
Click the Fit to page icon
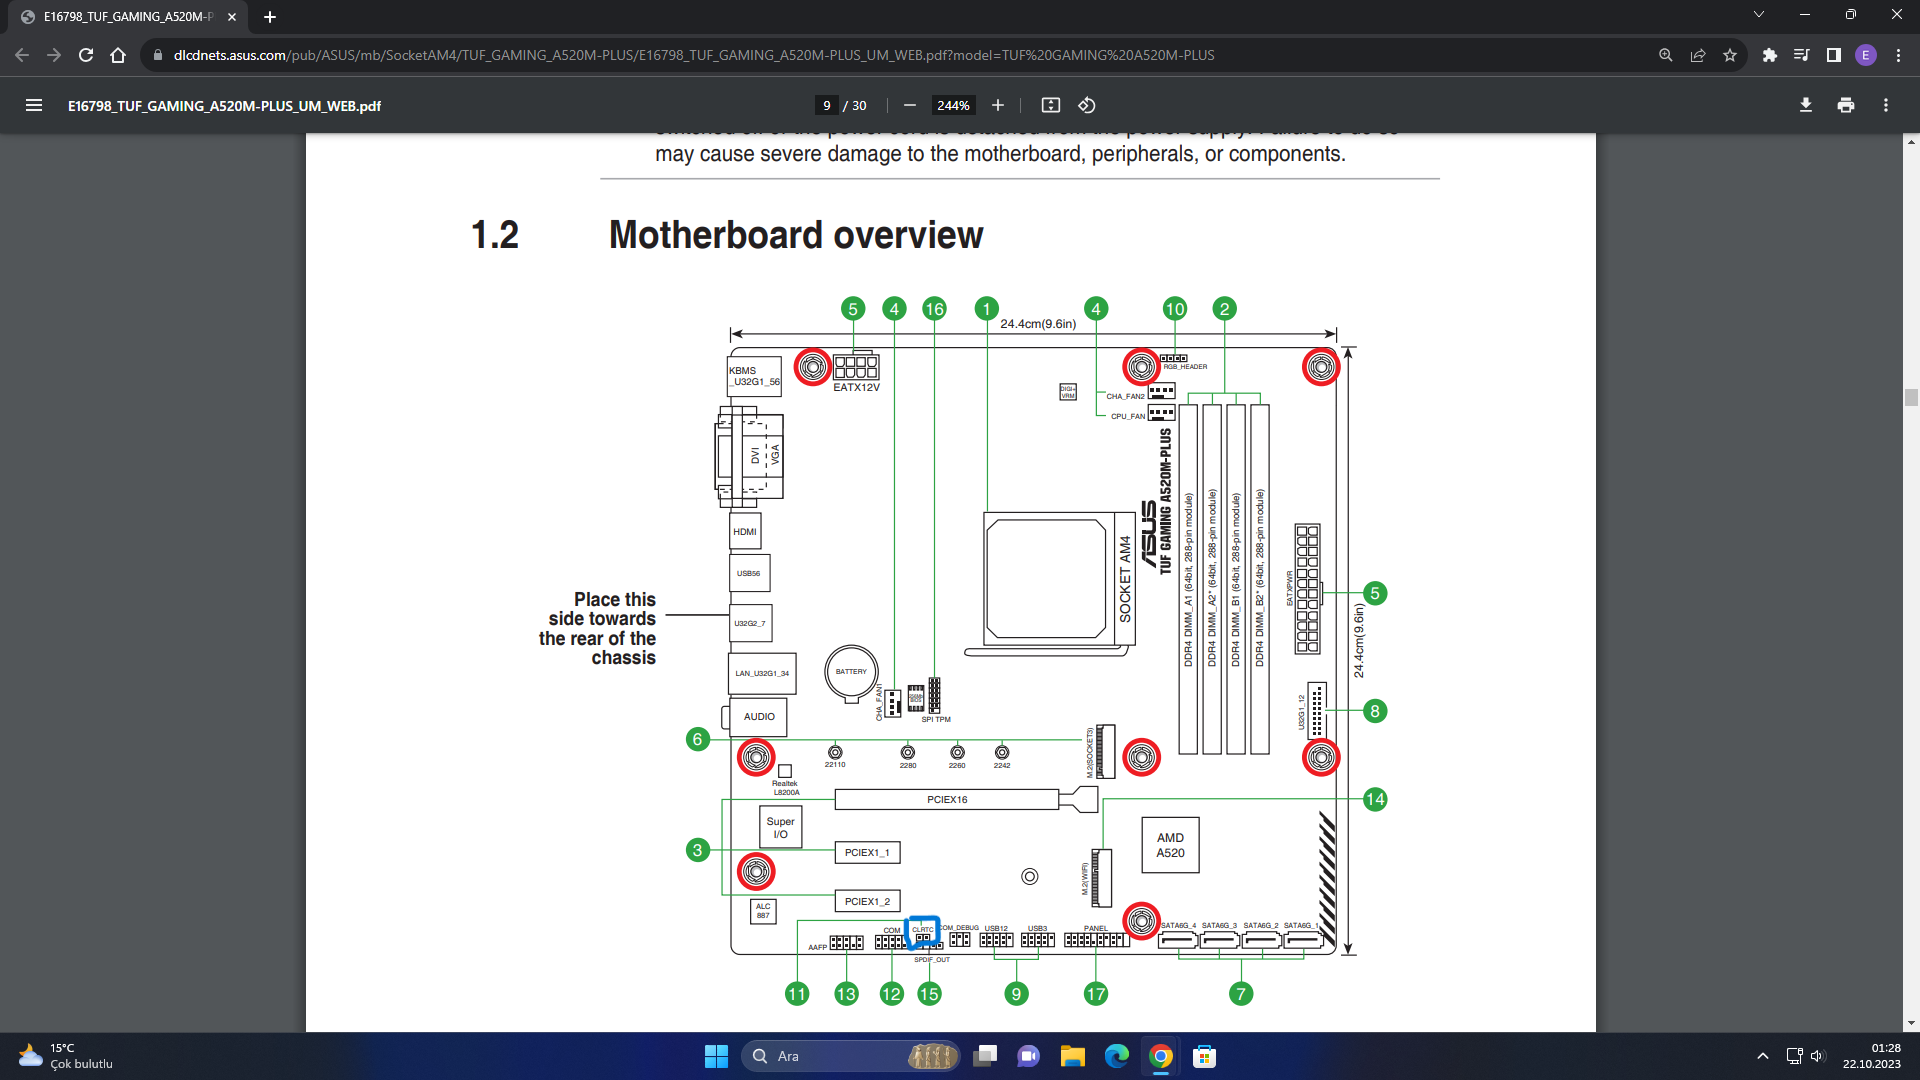(1050, 105)
